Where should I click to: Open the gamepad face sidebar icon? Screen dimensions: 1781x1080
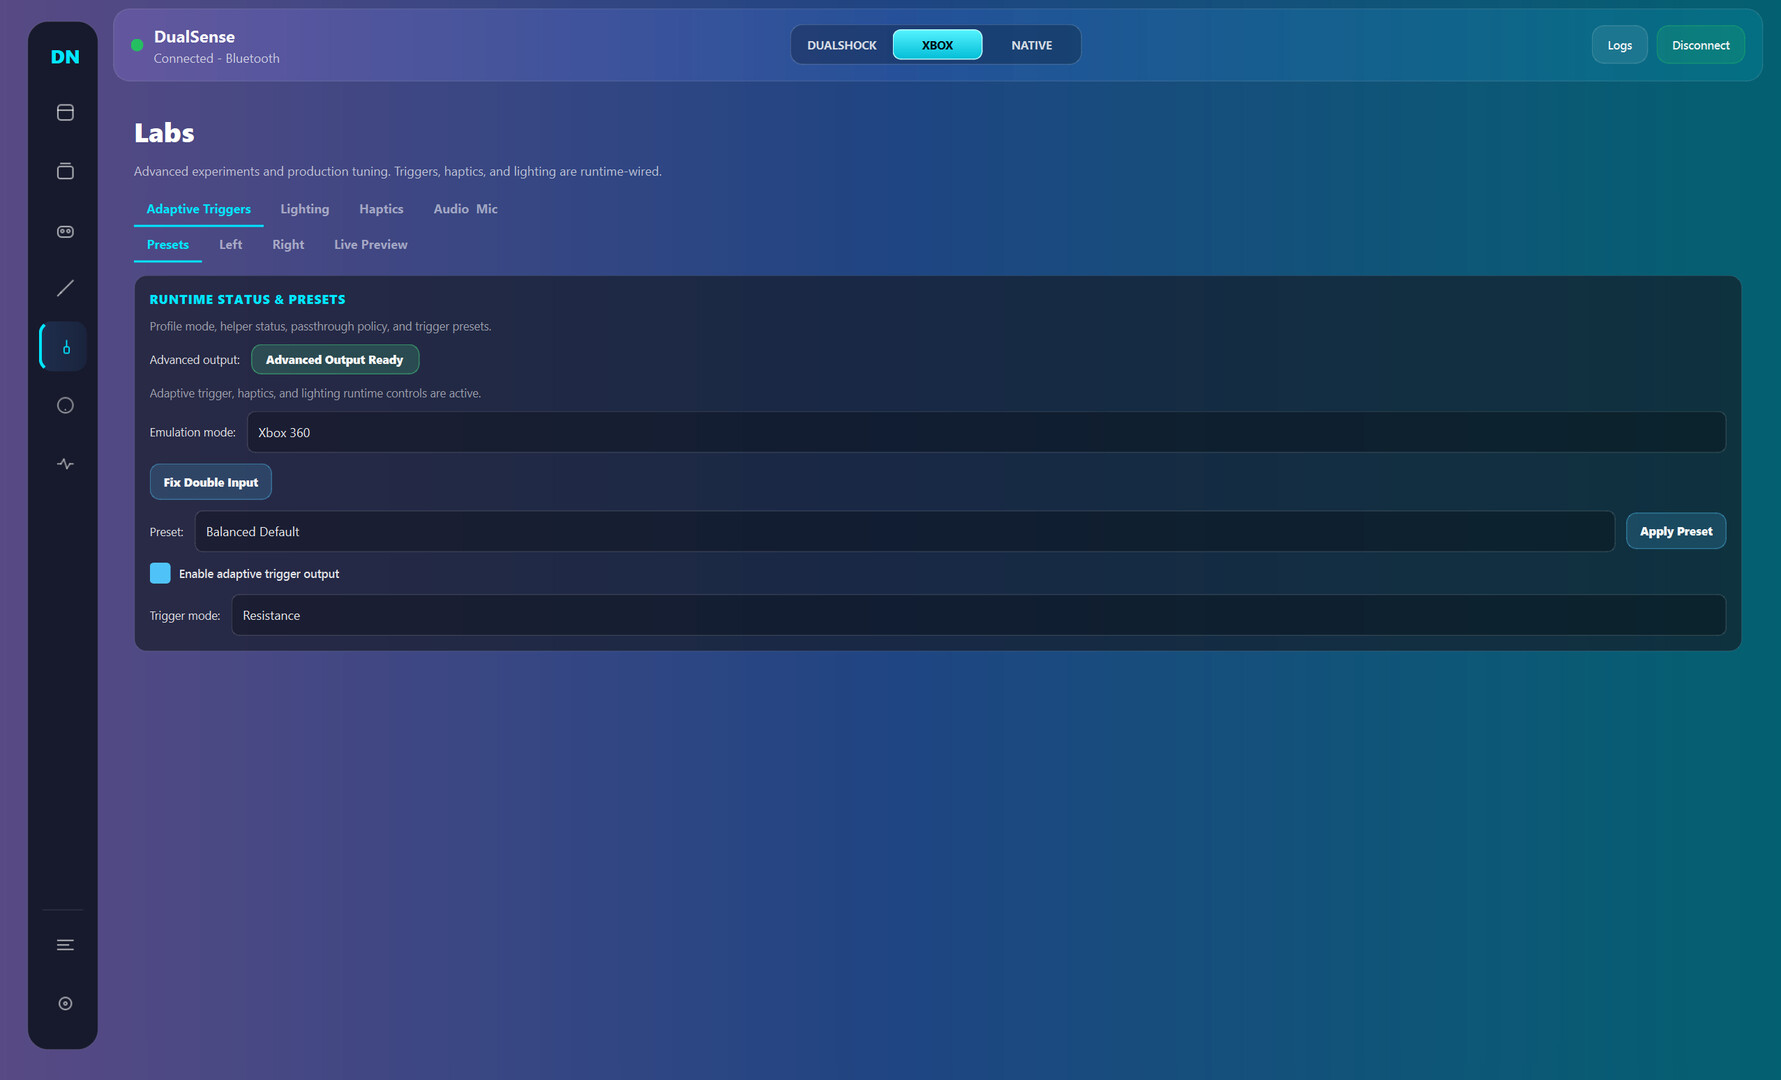click(65, 231)
